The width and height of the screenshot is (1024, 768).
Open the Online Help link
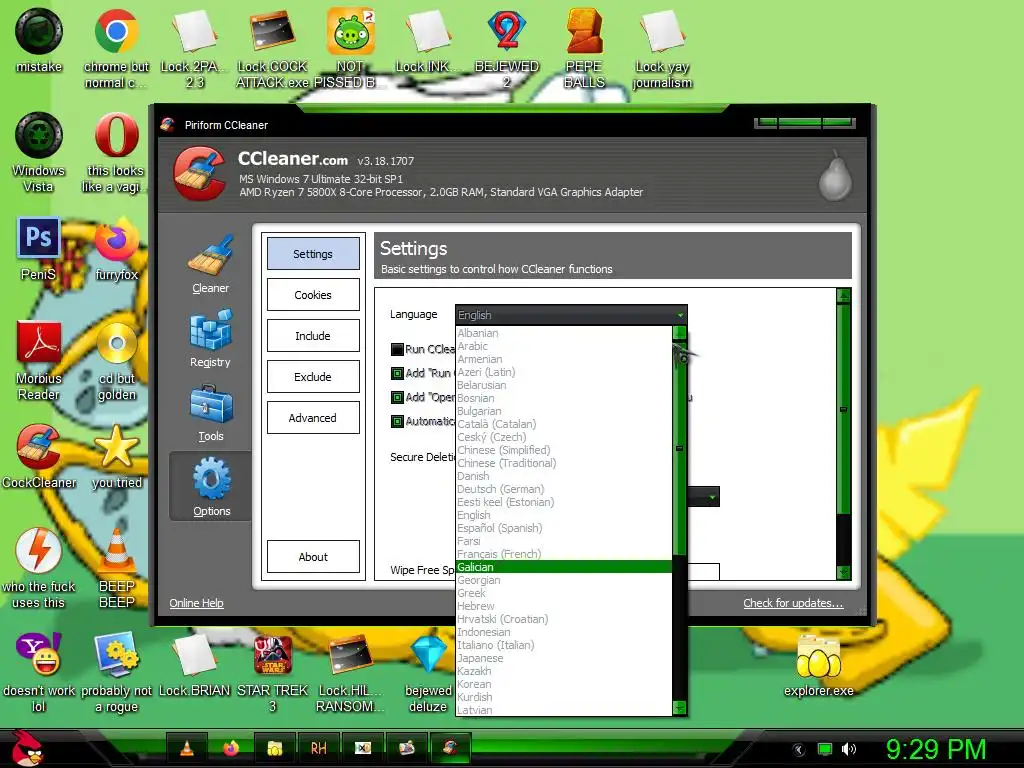point(197,603)
